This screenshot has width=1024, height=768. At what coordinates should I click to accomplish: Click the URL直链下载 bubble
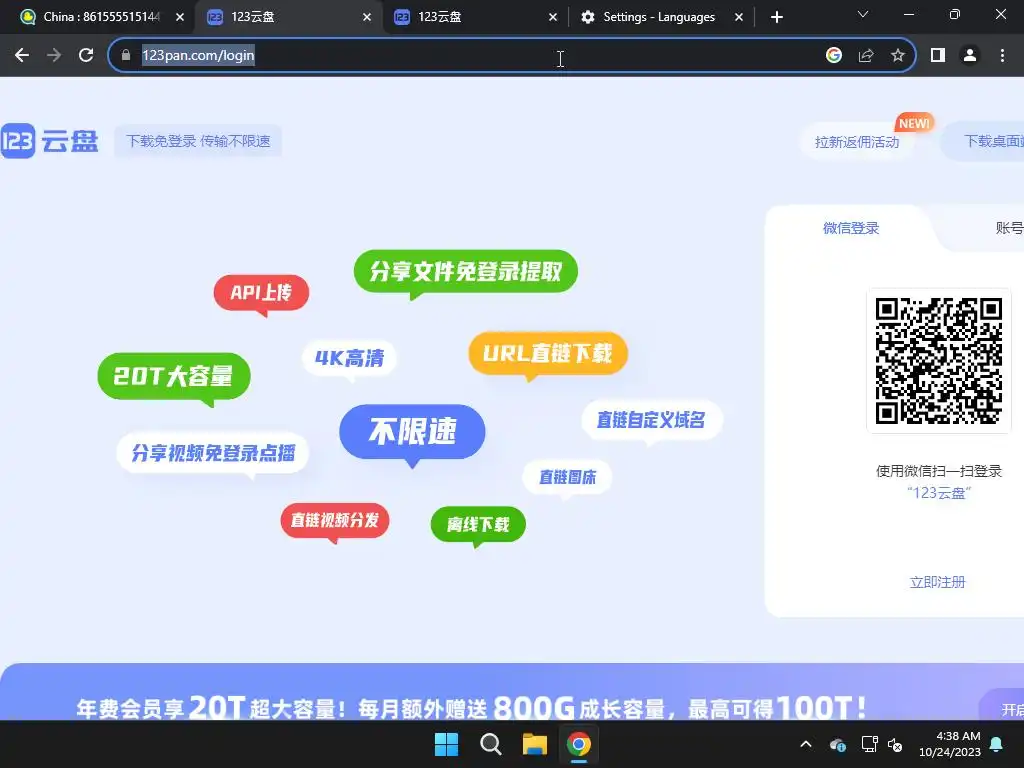coord(548,353)
